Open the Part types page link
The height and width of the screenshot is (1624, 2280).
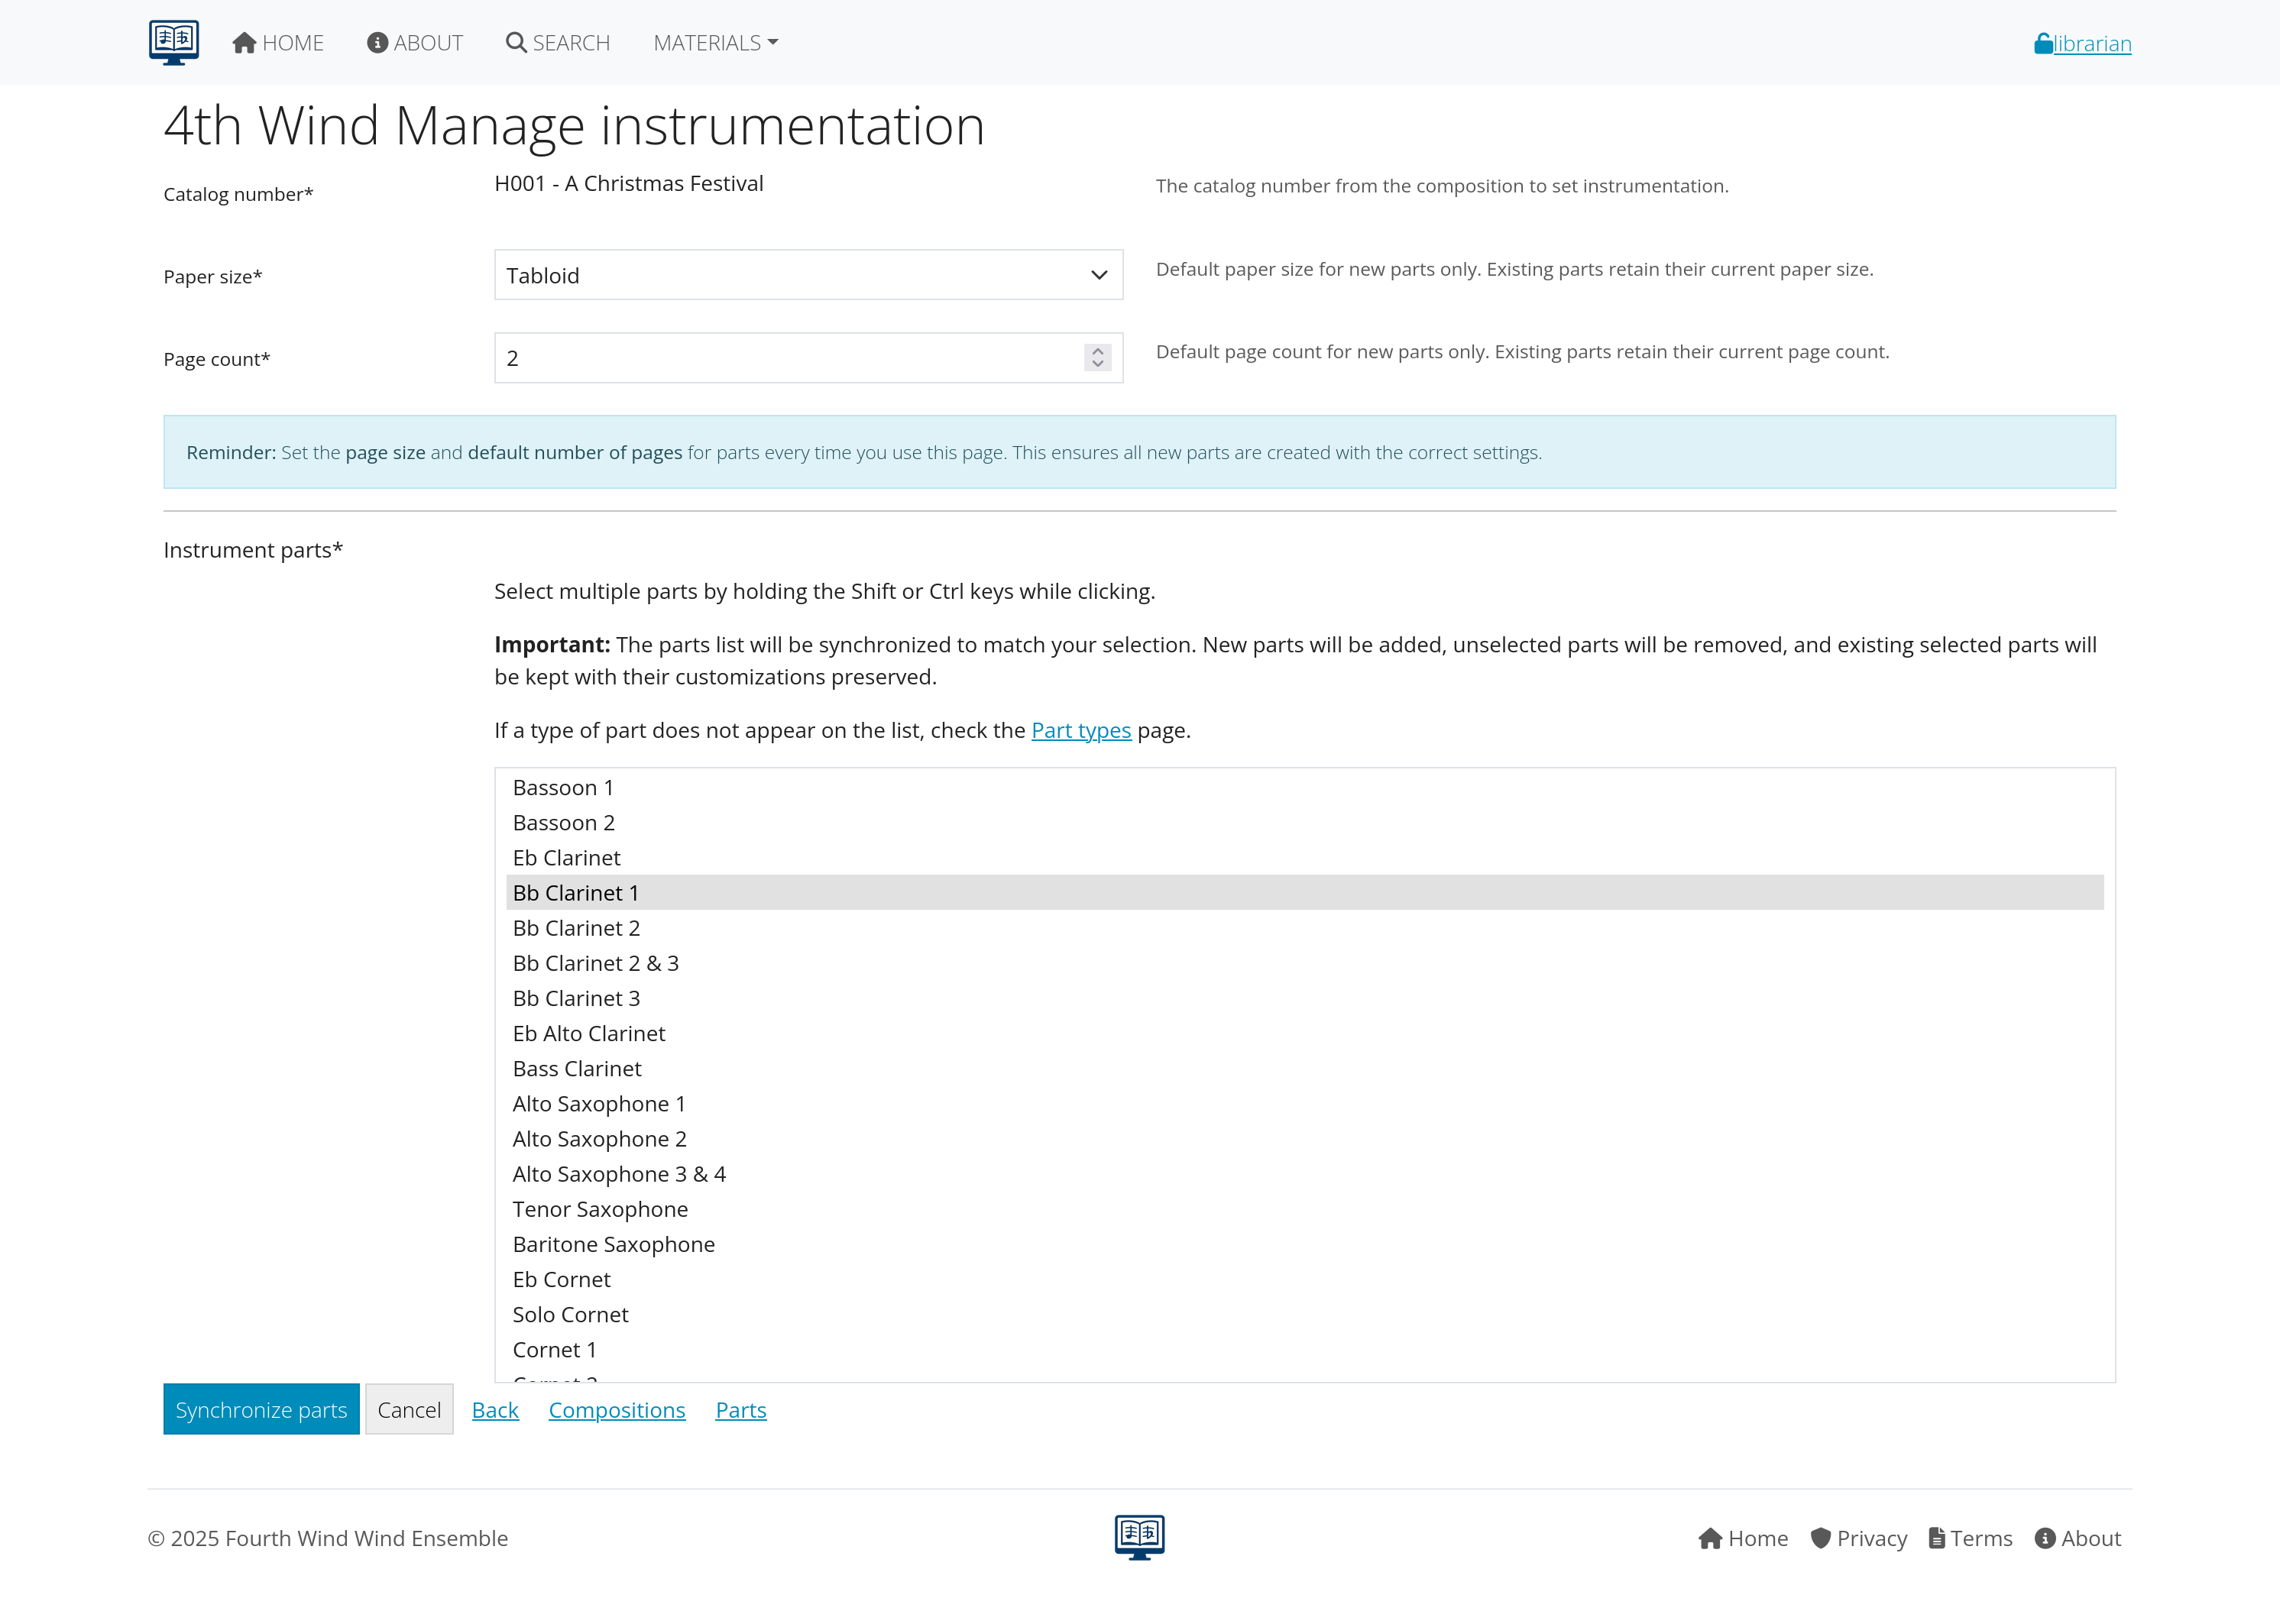coord(1081,730)
